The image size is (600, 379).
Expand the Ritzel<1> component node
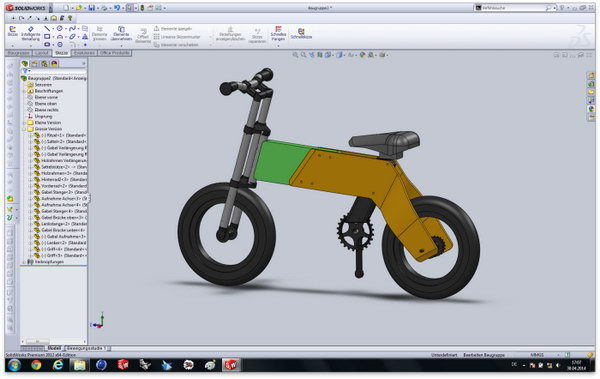pos(31,136)
